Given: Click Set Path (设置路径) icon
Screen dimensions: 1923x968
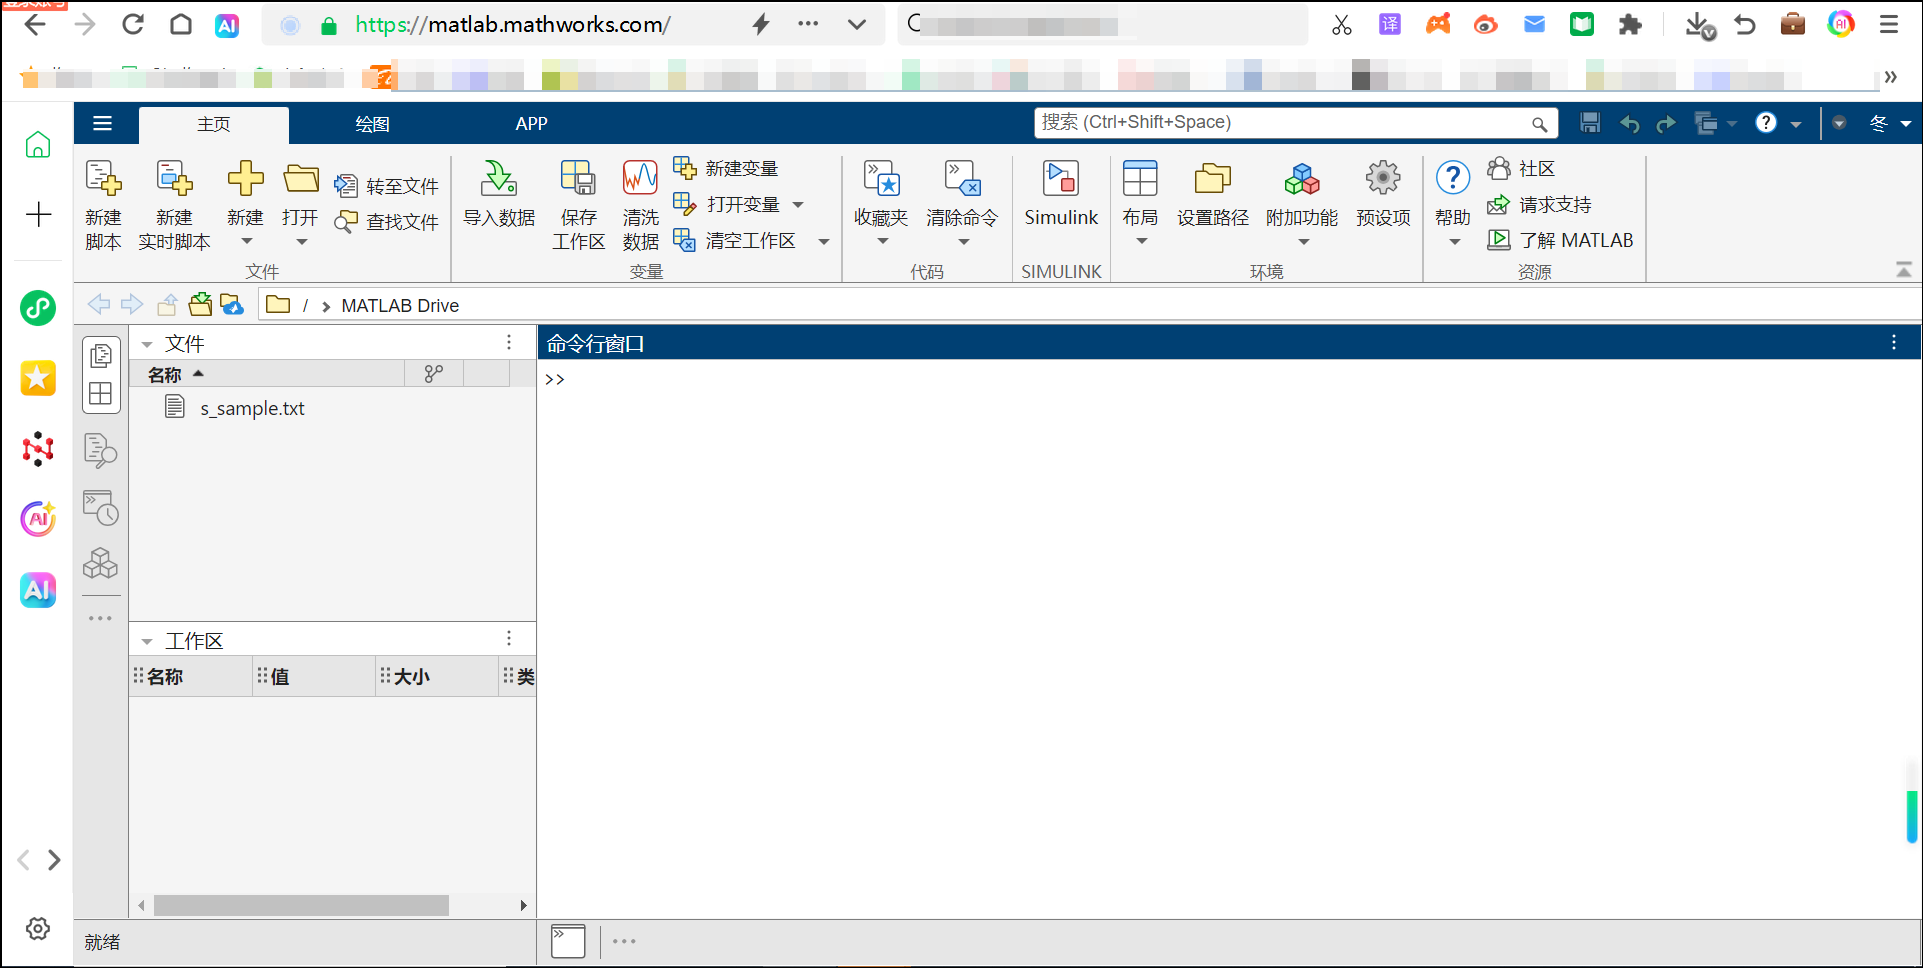Looking at the screenshot, I should 1212,179.
